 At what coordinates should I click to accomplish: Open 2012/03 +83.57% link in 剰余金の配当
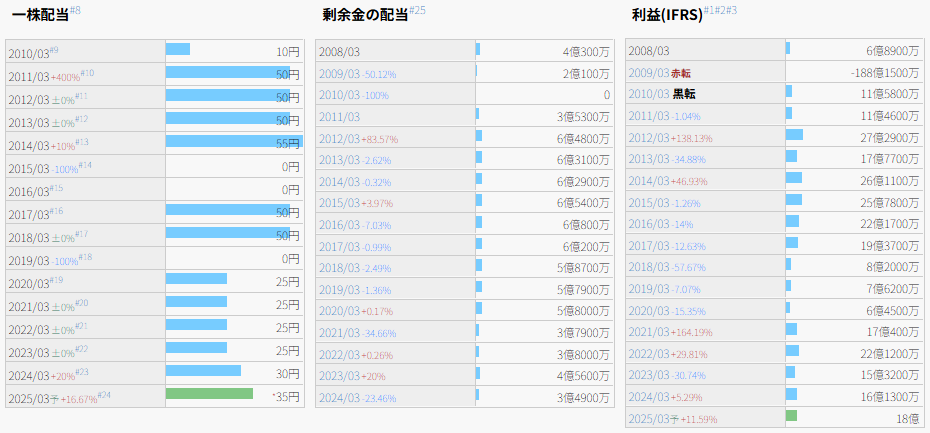click(x=359, y=139)
